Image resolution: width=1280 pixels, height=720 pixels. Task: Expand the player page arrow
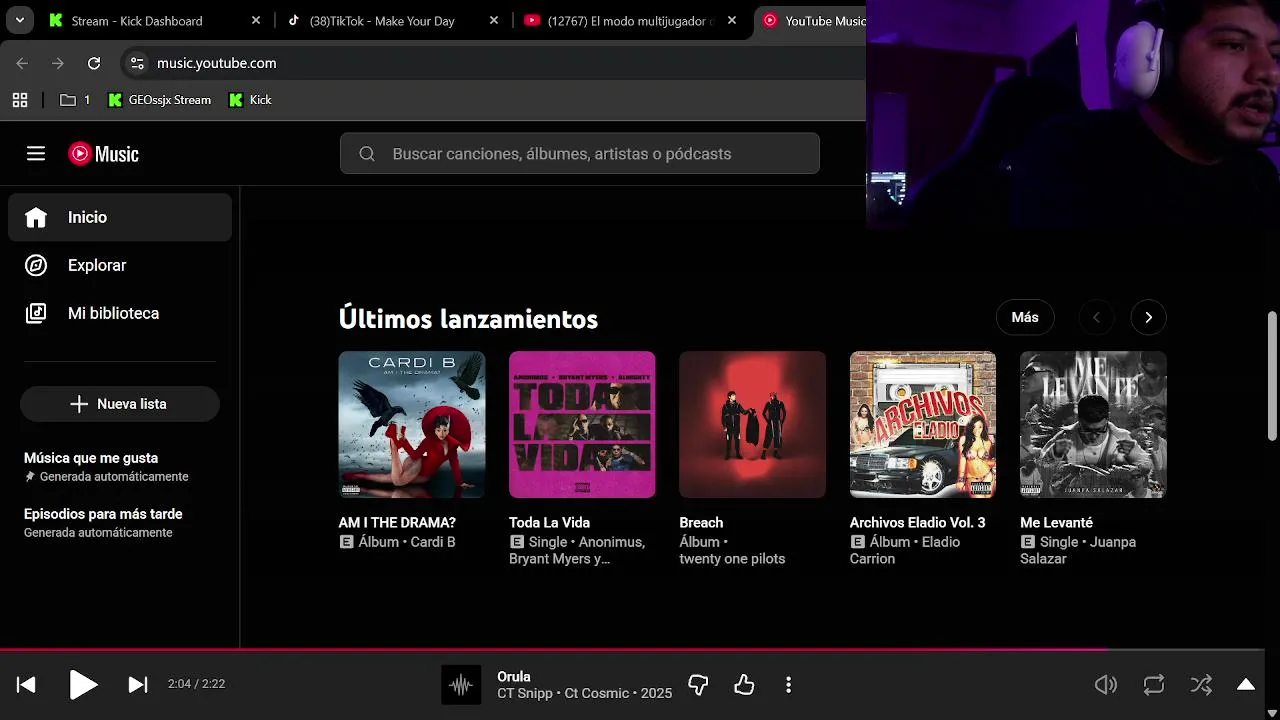[x=1246, y=685]
